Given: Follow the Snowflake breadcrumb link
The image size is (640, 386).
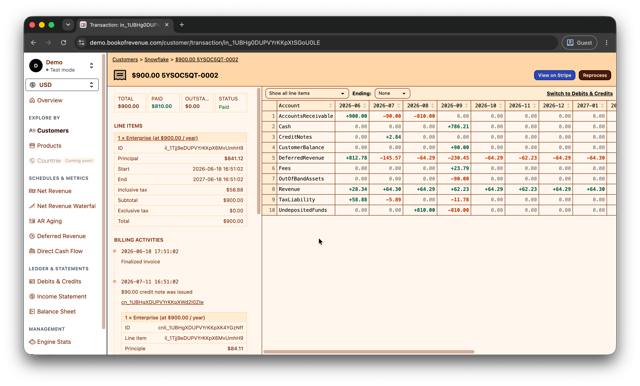Looking at the screenshot, I should [x=157, y=60].
